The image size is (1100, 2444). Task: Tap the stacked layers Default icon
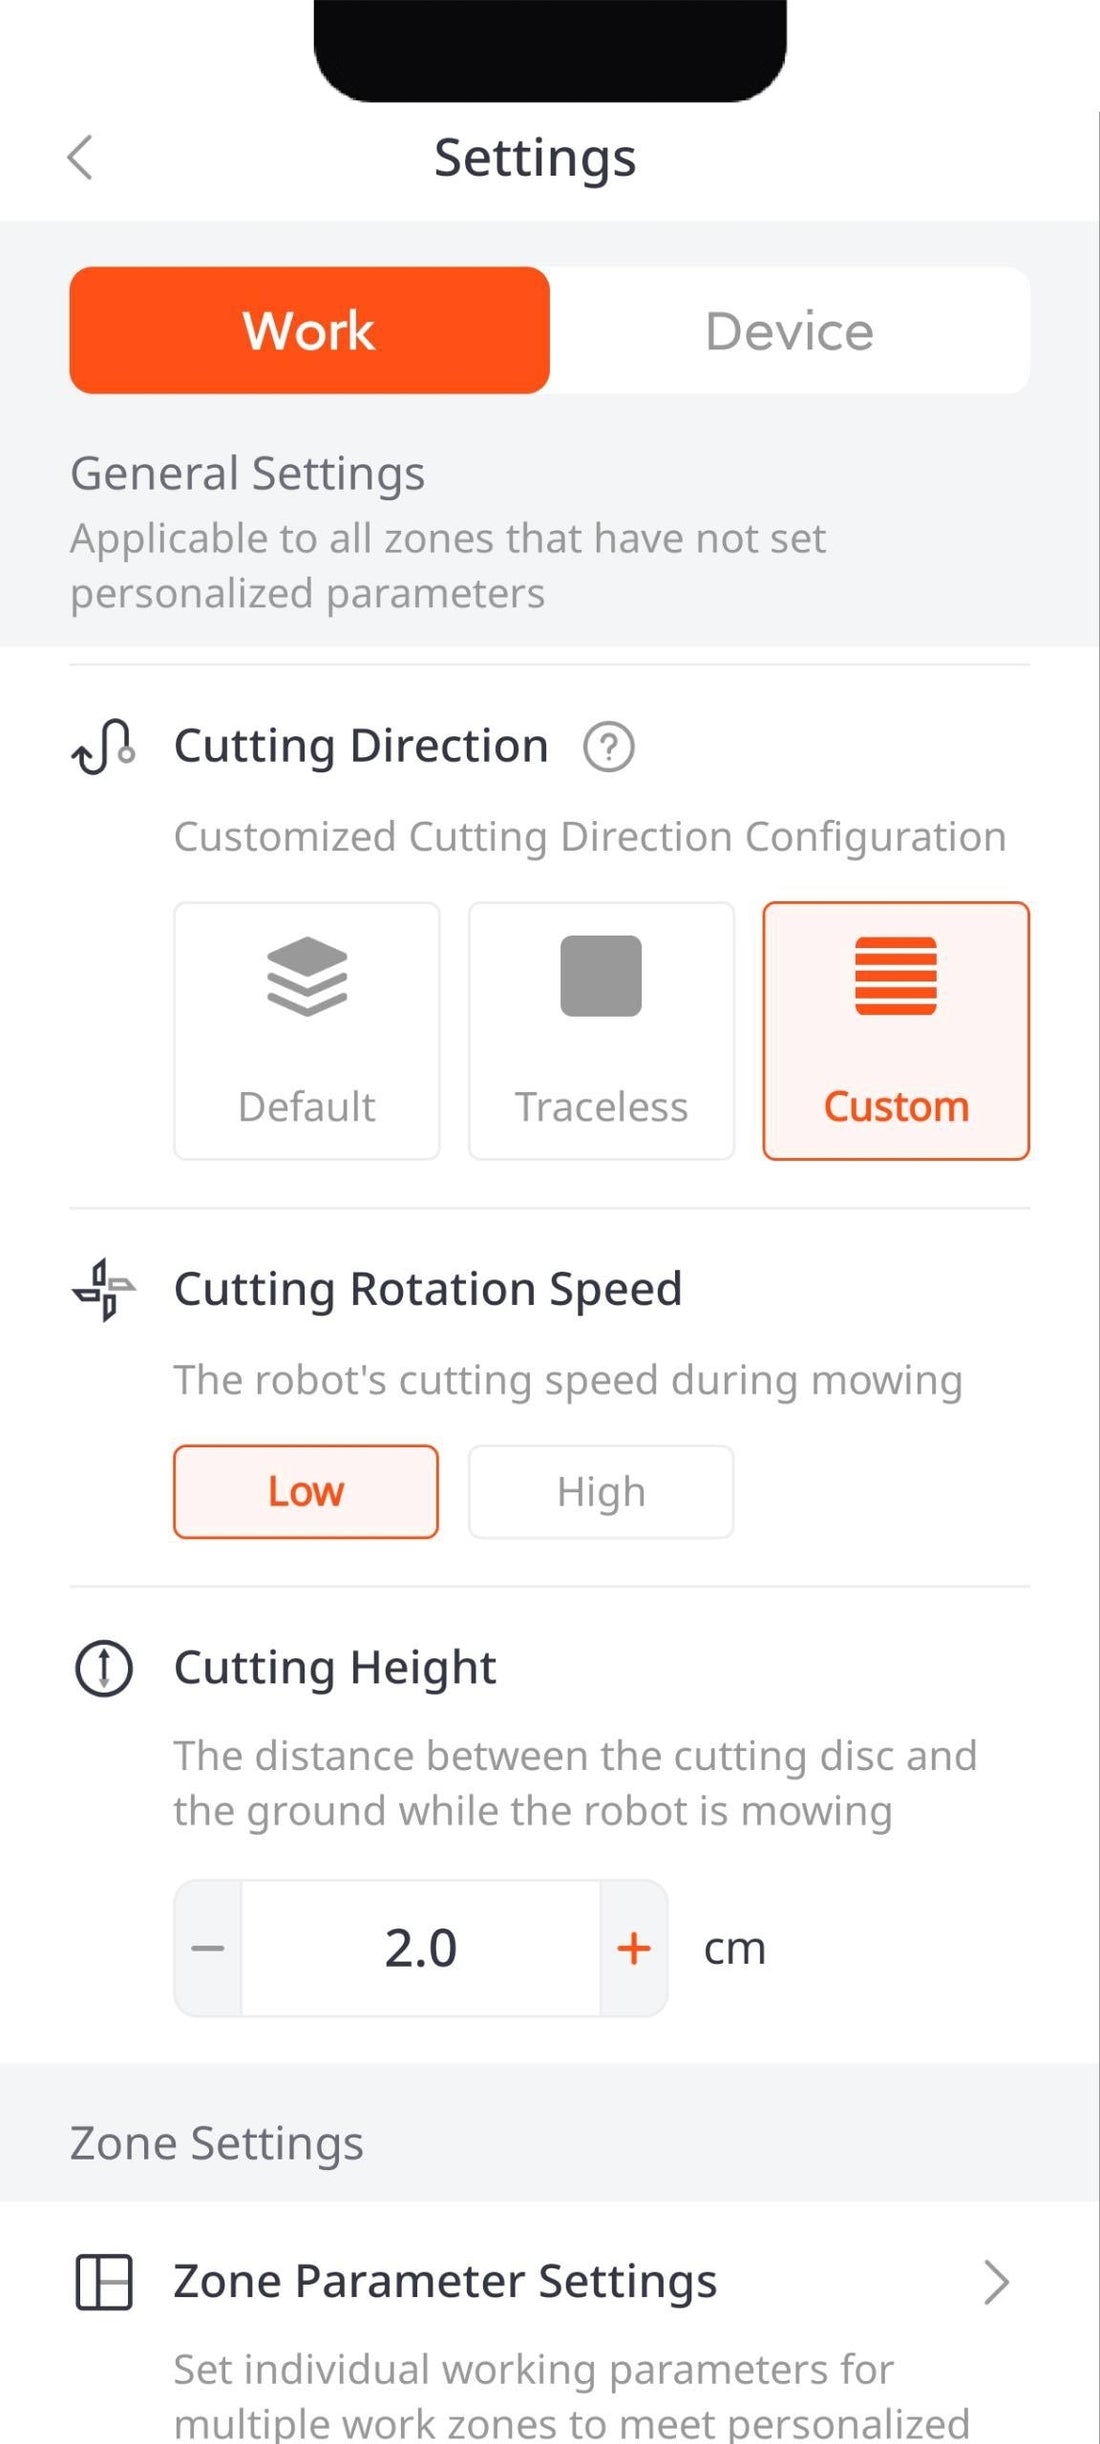point(307,976)
